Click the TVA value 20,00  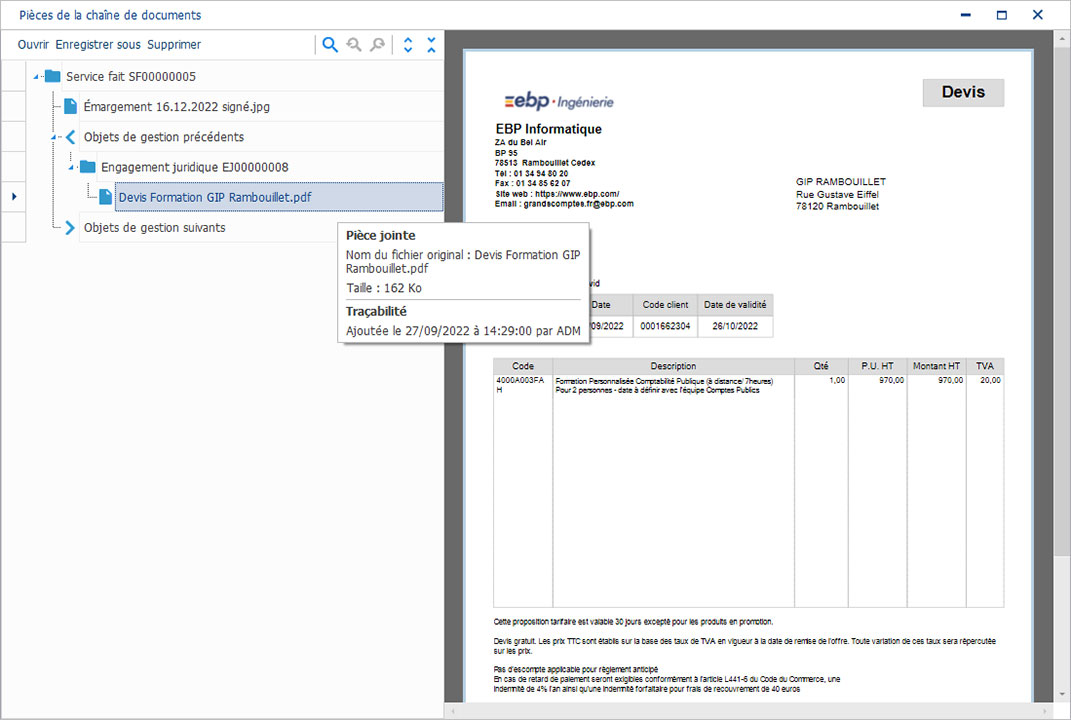[x=990, y=380]
